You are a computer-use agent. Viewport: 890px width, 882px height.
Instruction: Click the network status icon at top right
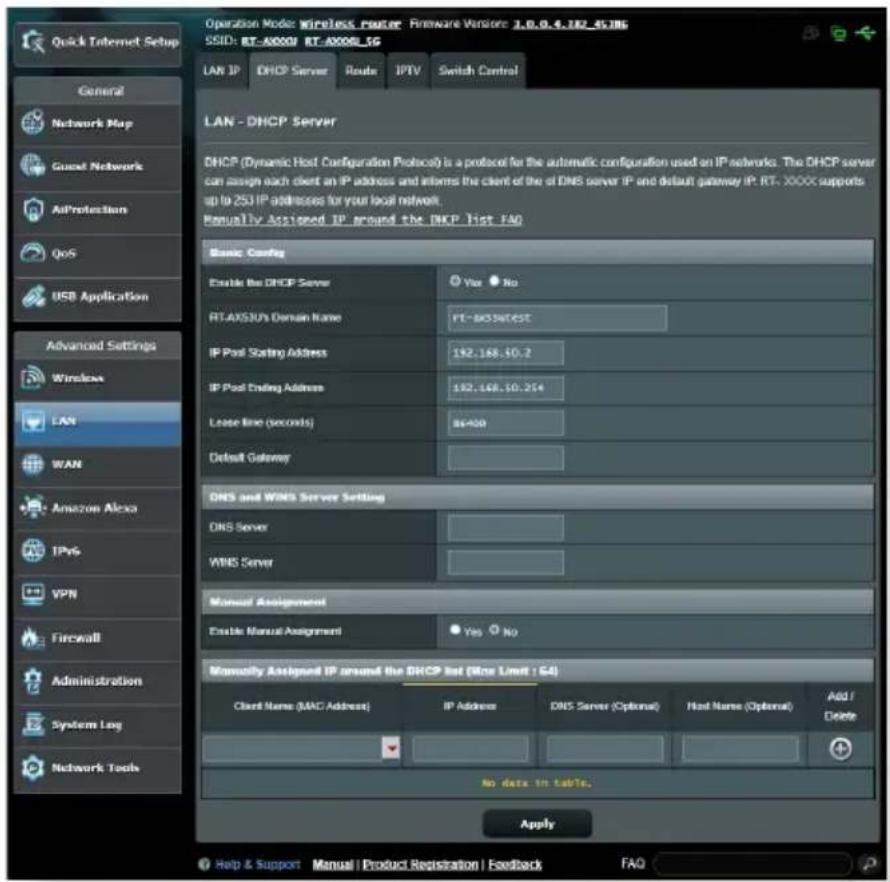(838, 33)
